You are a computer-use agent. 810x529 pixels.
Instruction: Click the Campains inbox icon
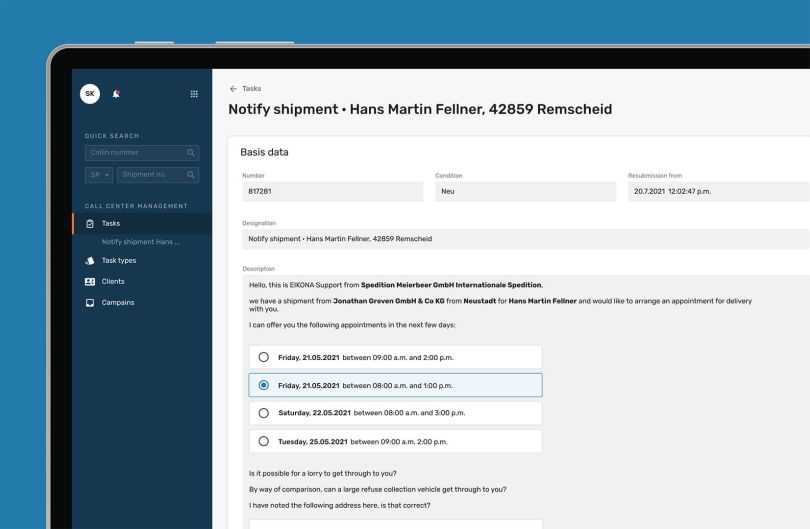point(90,303)
